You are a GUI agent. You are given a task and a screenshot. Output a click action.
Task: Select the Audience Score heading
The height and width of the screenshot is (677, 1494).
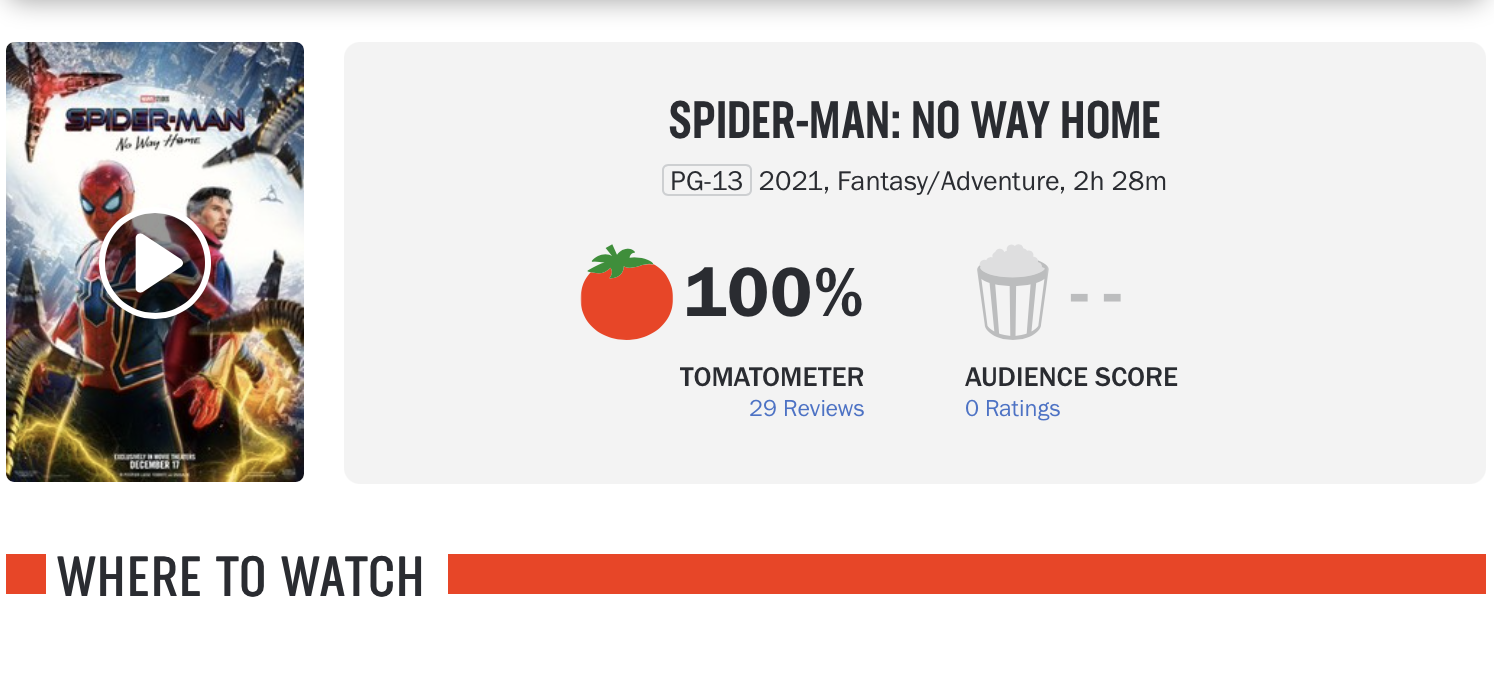tap(1070, 377)
